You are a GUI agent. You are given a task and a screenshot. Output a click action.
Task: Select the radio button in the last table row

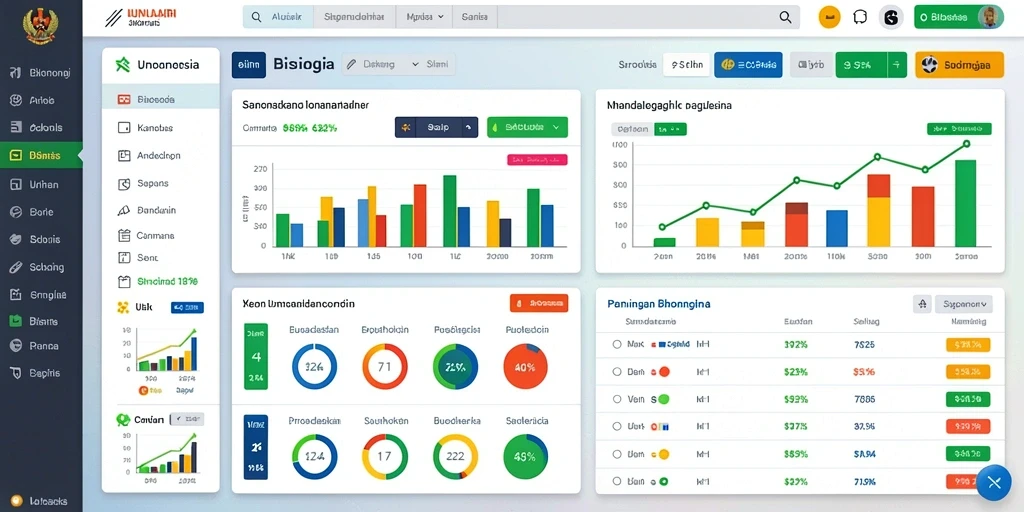616,481
